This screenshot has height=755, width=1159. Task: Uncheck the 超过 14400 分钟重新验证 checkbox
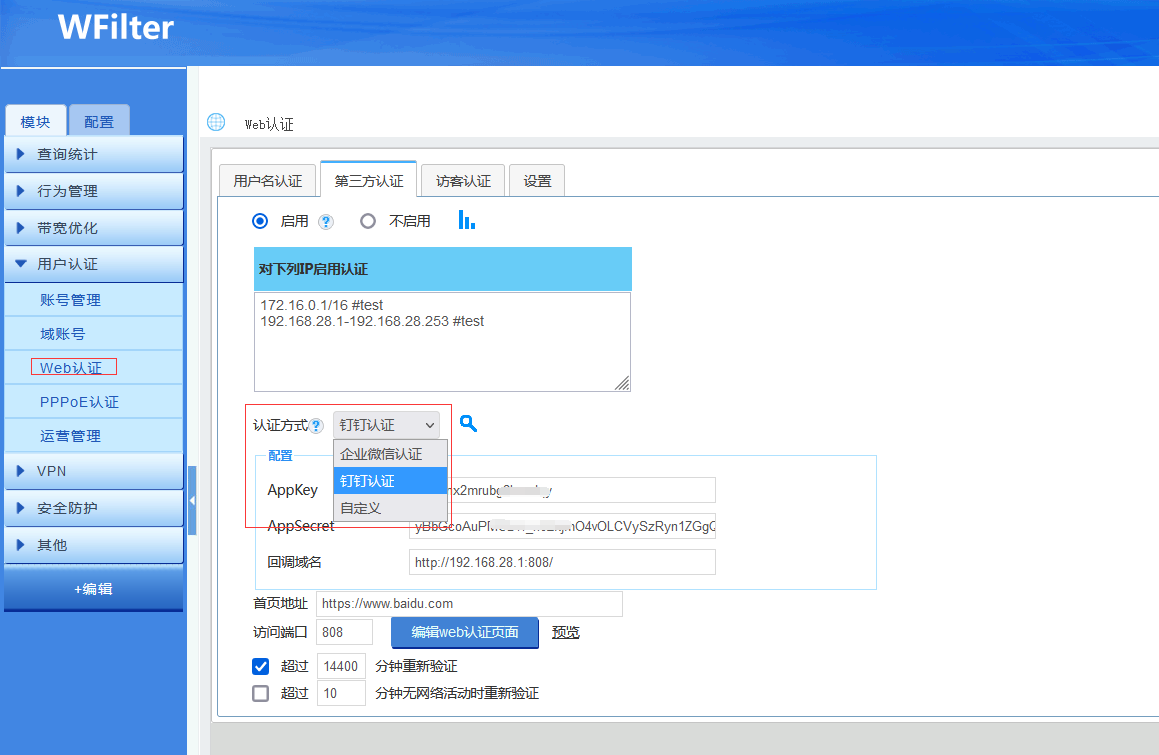(x=261, y=666)
